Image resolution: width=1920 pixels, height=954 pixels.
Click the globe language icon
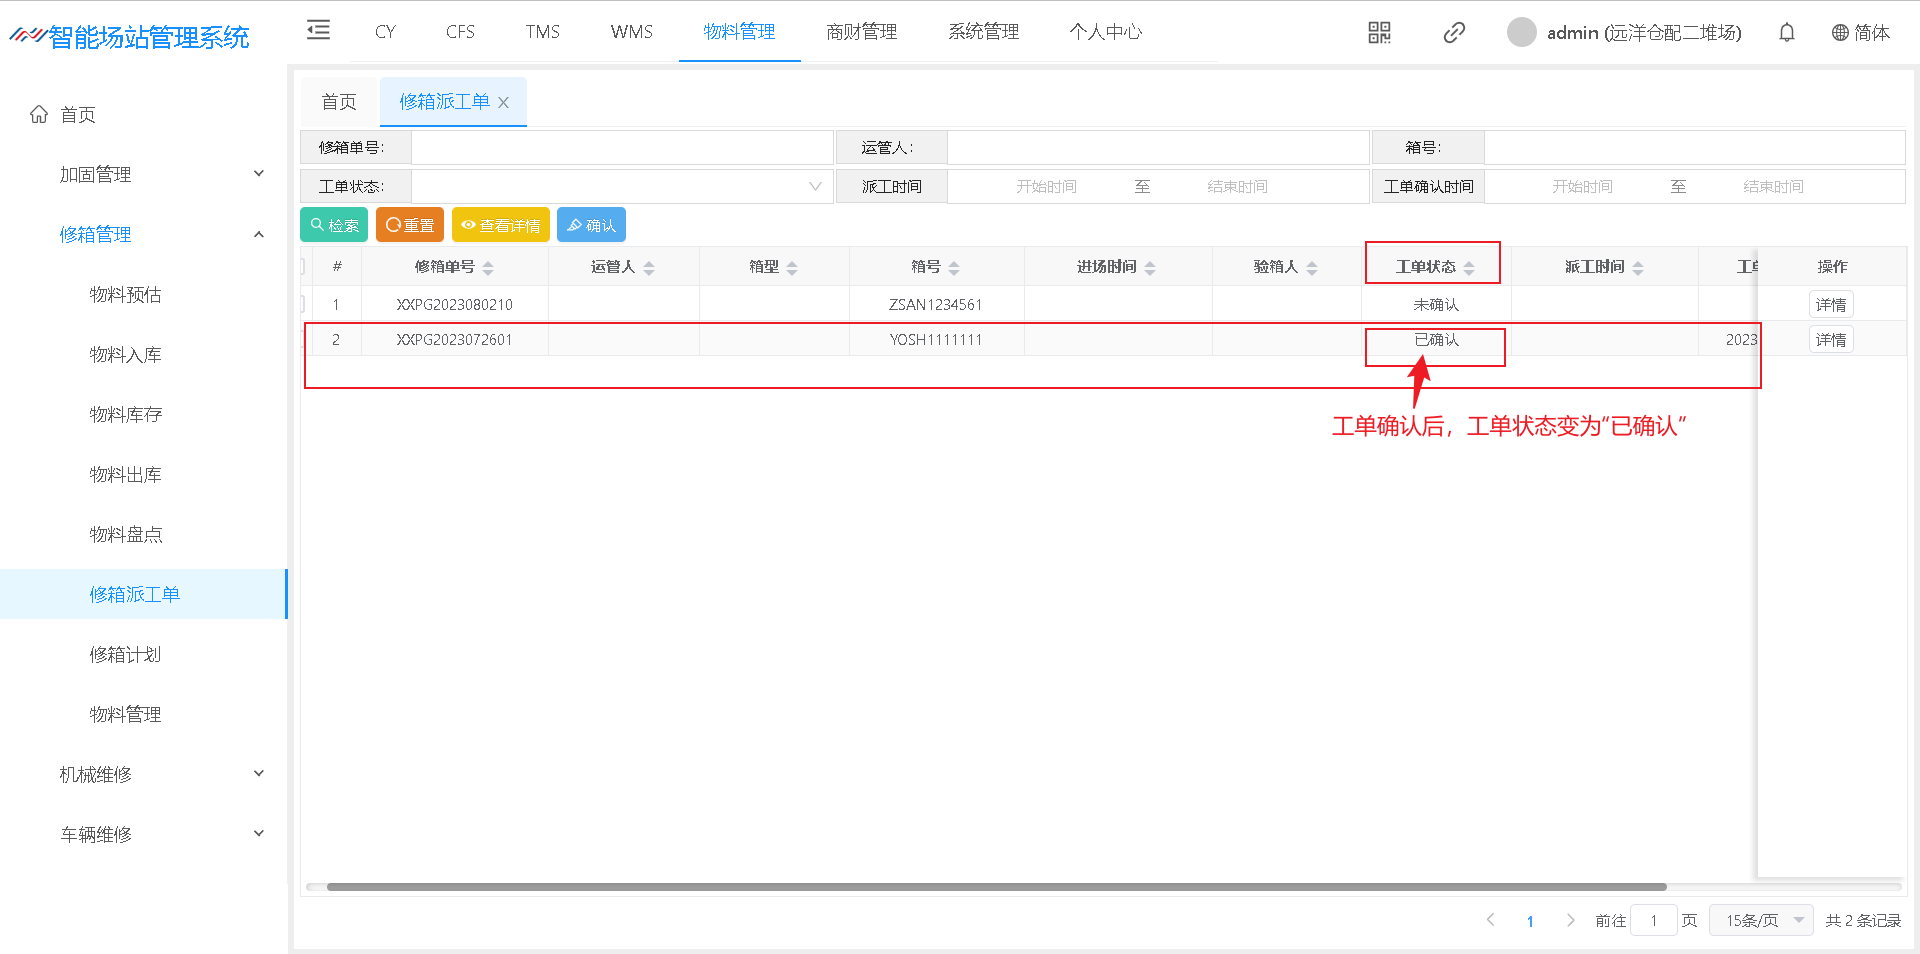pyautogui.click(x=1839, y=33)
